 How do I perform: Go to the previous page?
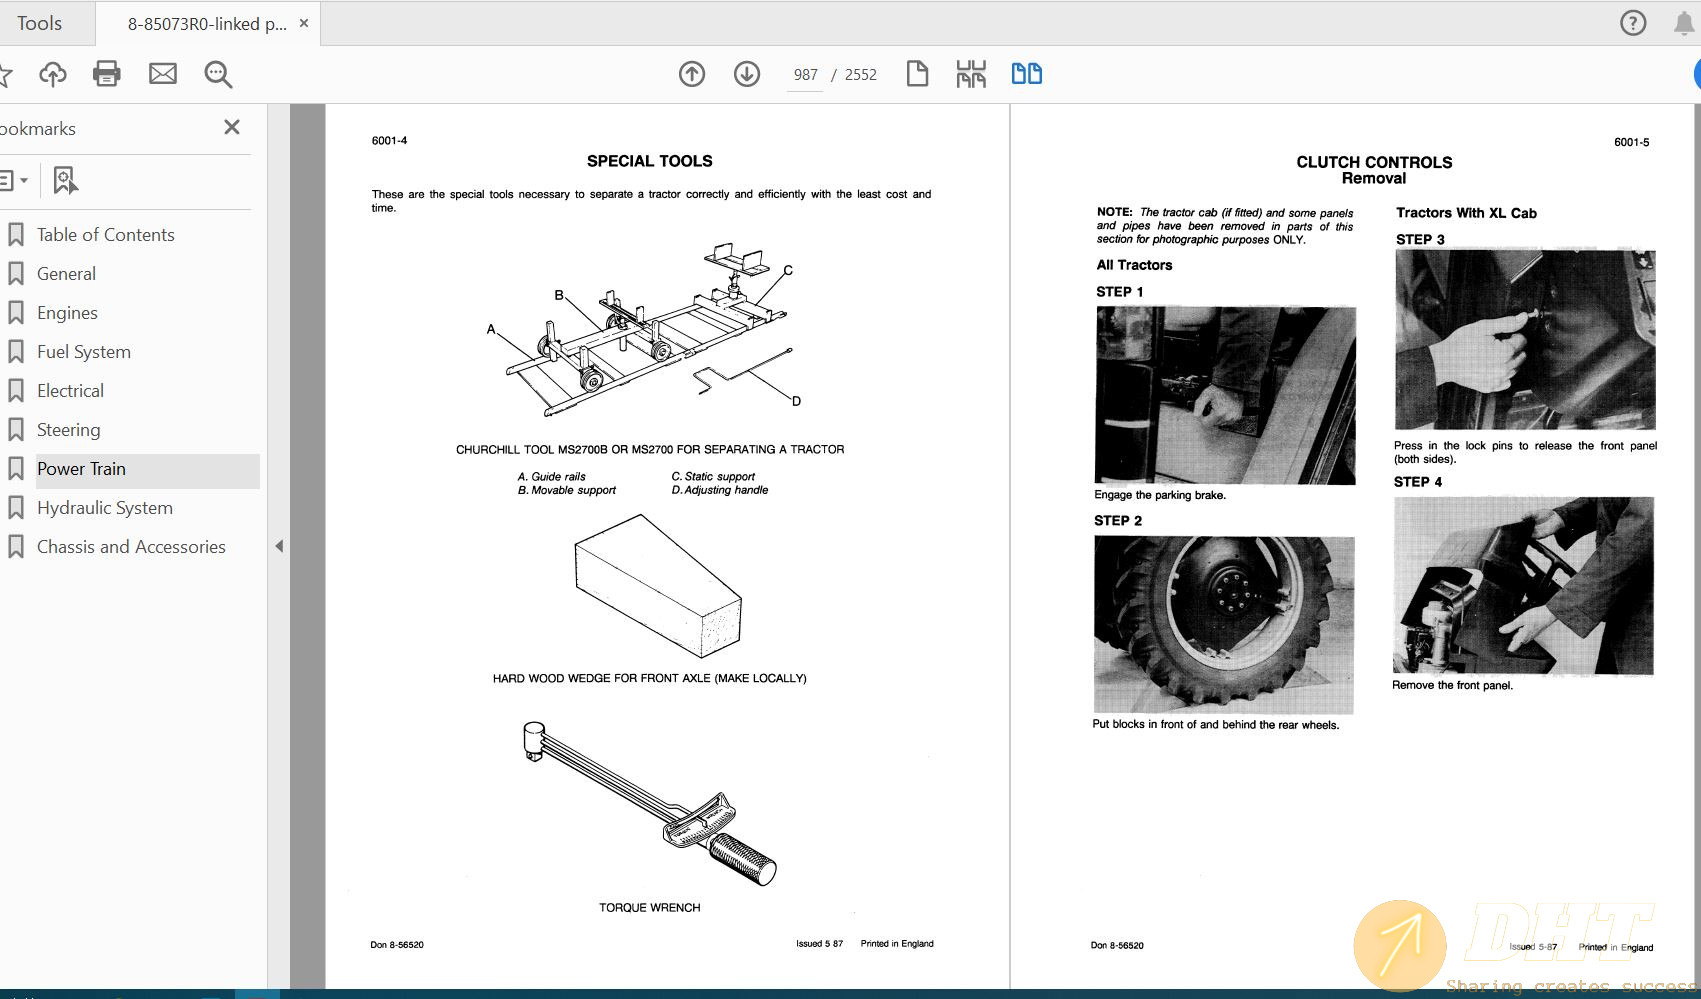(691, 73)
